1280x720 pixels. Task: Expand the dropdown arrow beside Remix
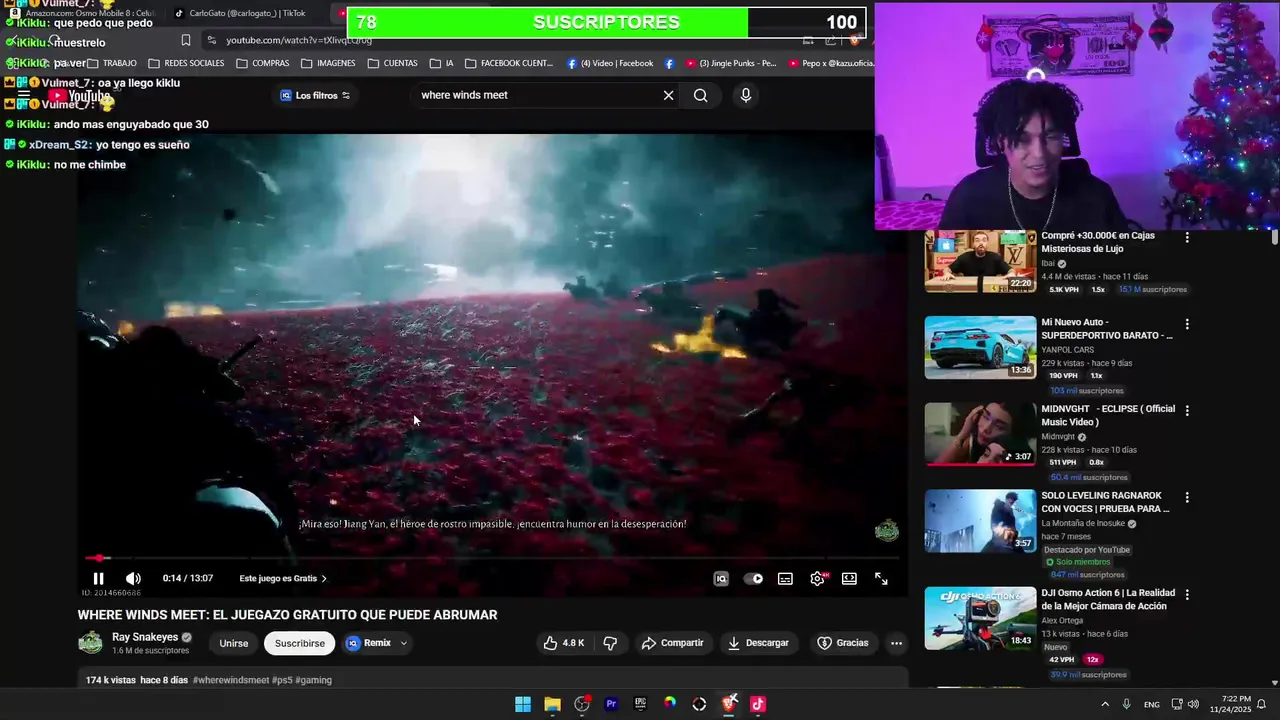[403, 643]
